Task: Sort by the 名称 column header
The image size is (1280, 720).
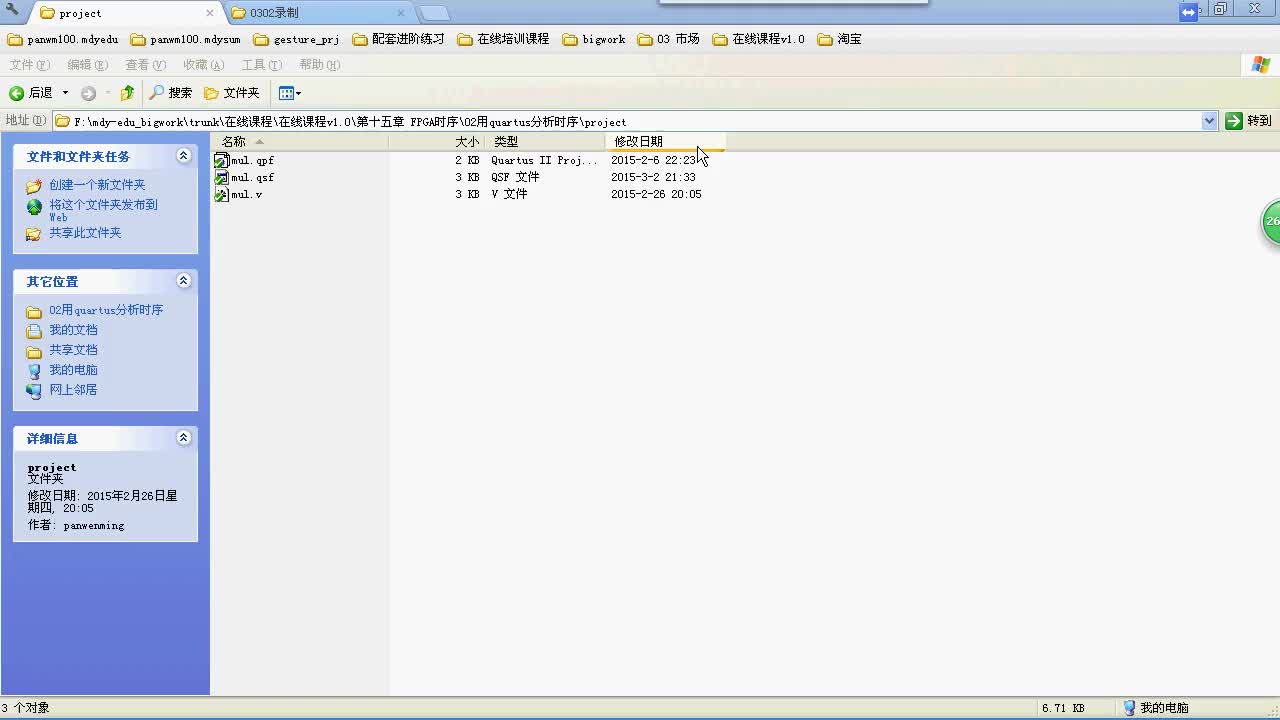Action: pyautogui.click(x=300, y=142)
